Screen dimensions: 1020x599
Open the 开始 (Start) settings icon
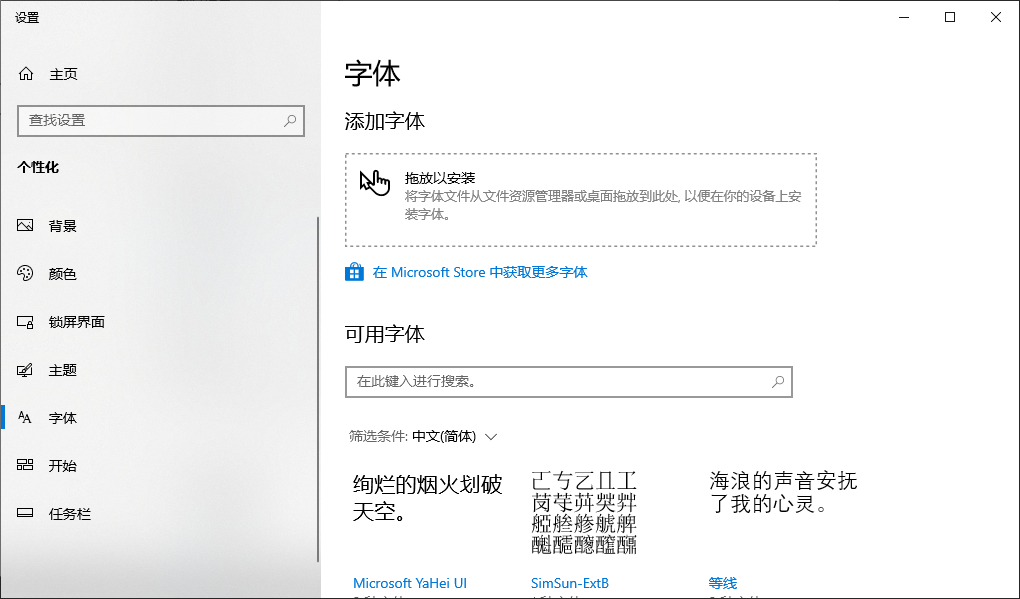point(24,465)
